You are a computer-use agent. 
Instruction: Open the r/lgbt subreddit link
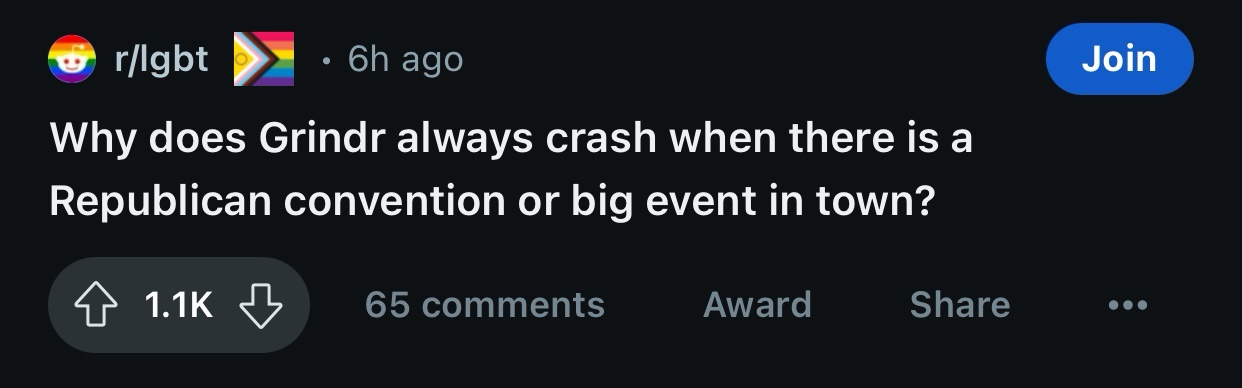[x=161, y=59]
